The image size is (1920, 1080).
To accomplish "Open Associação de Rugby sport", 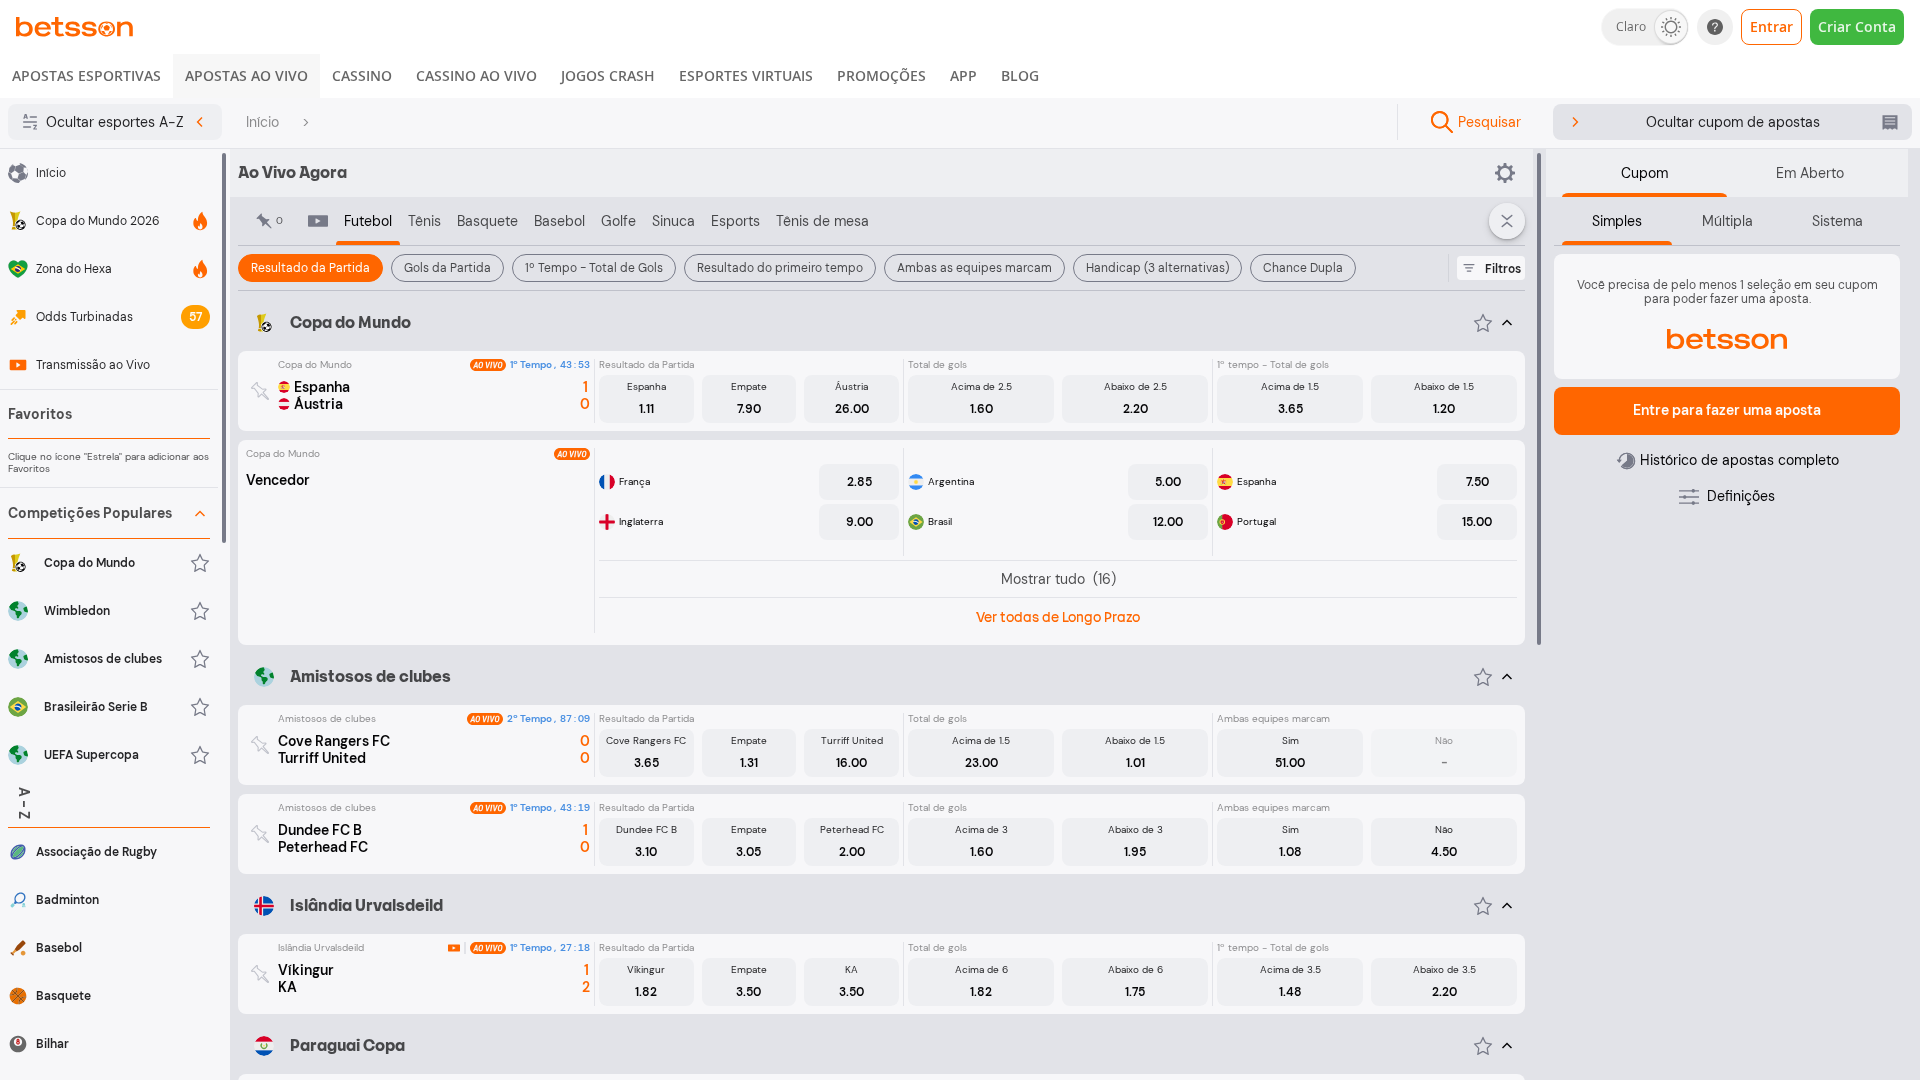I will [109, 852].
